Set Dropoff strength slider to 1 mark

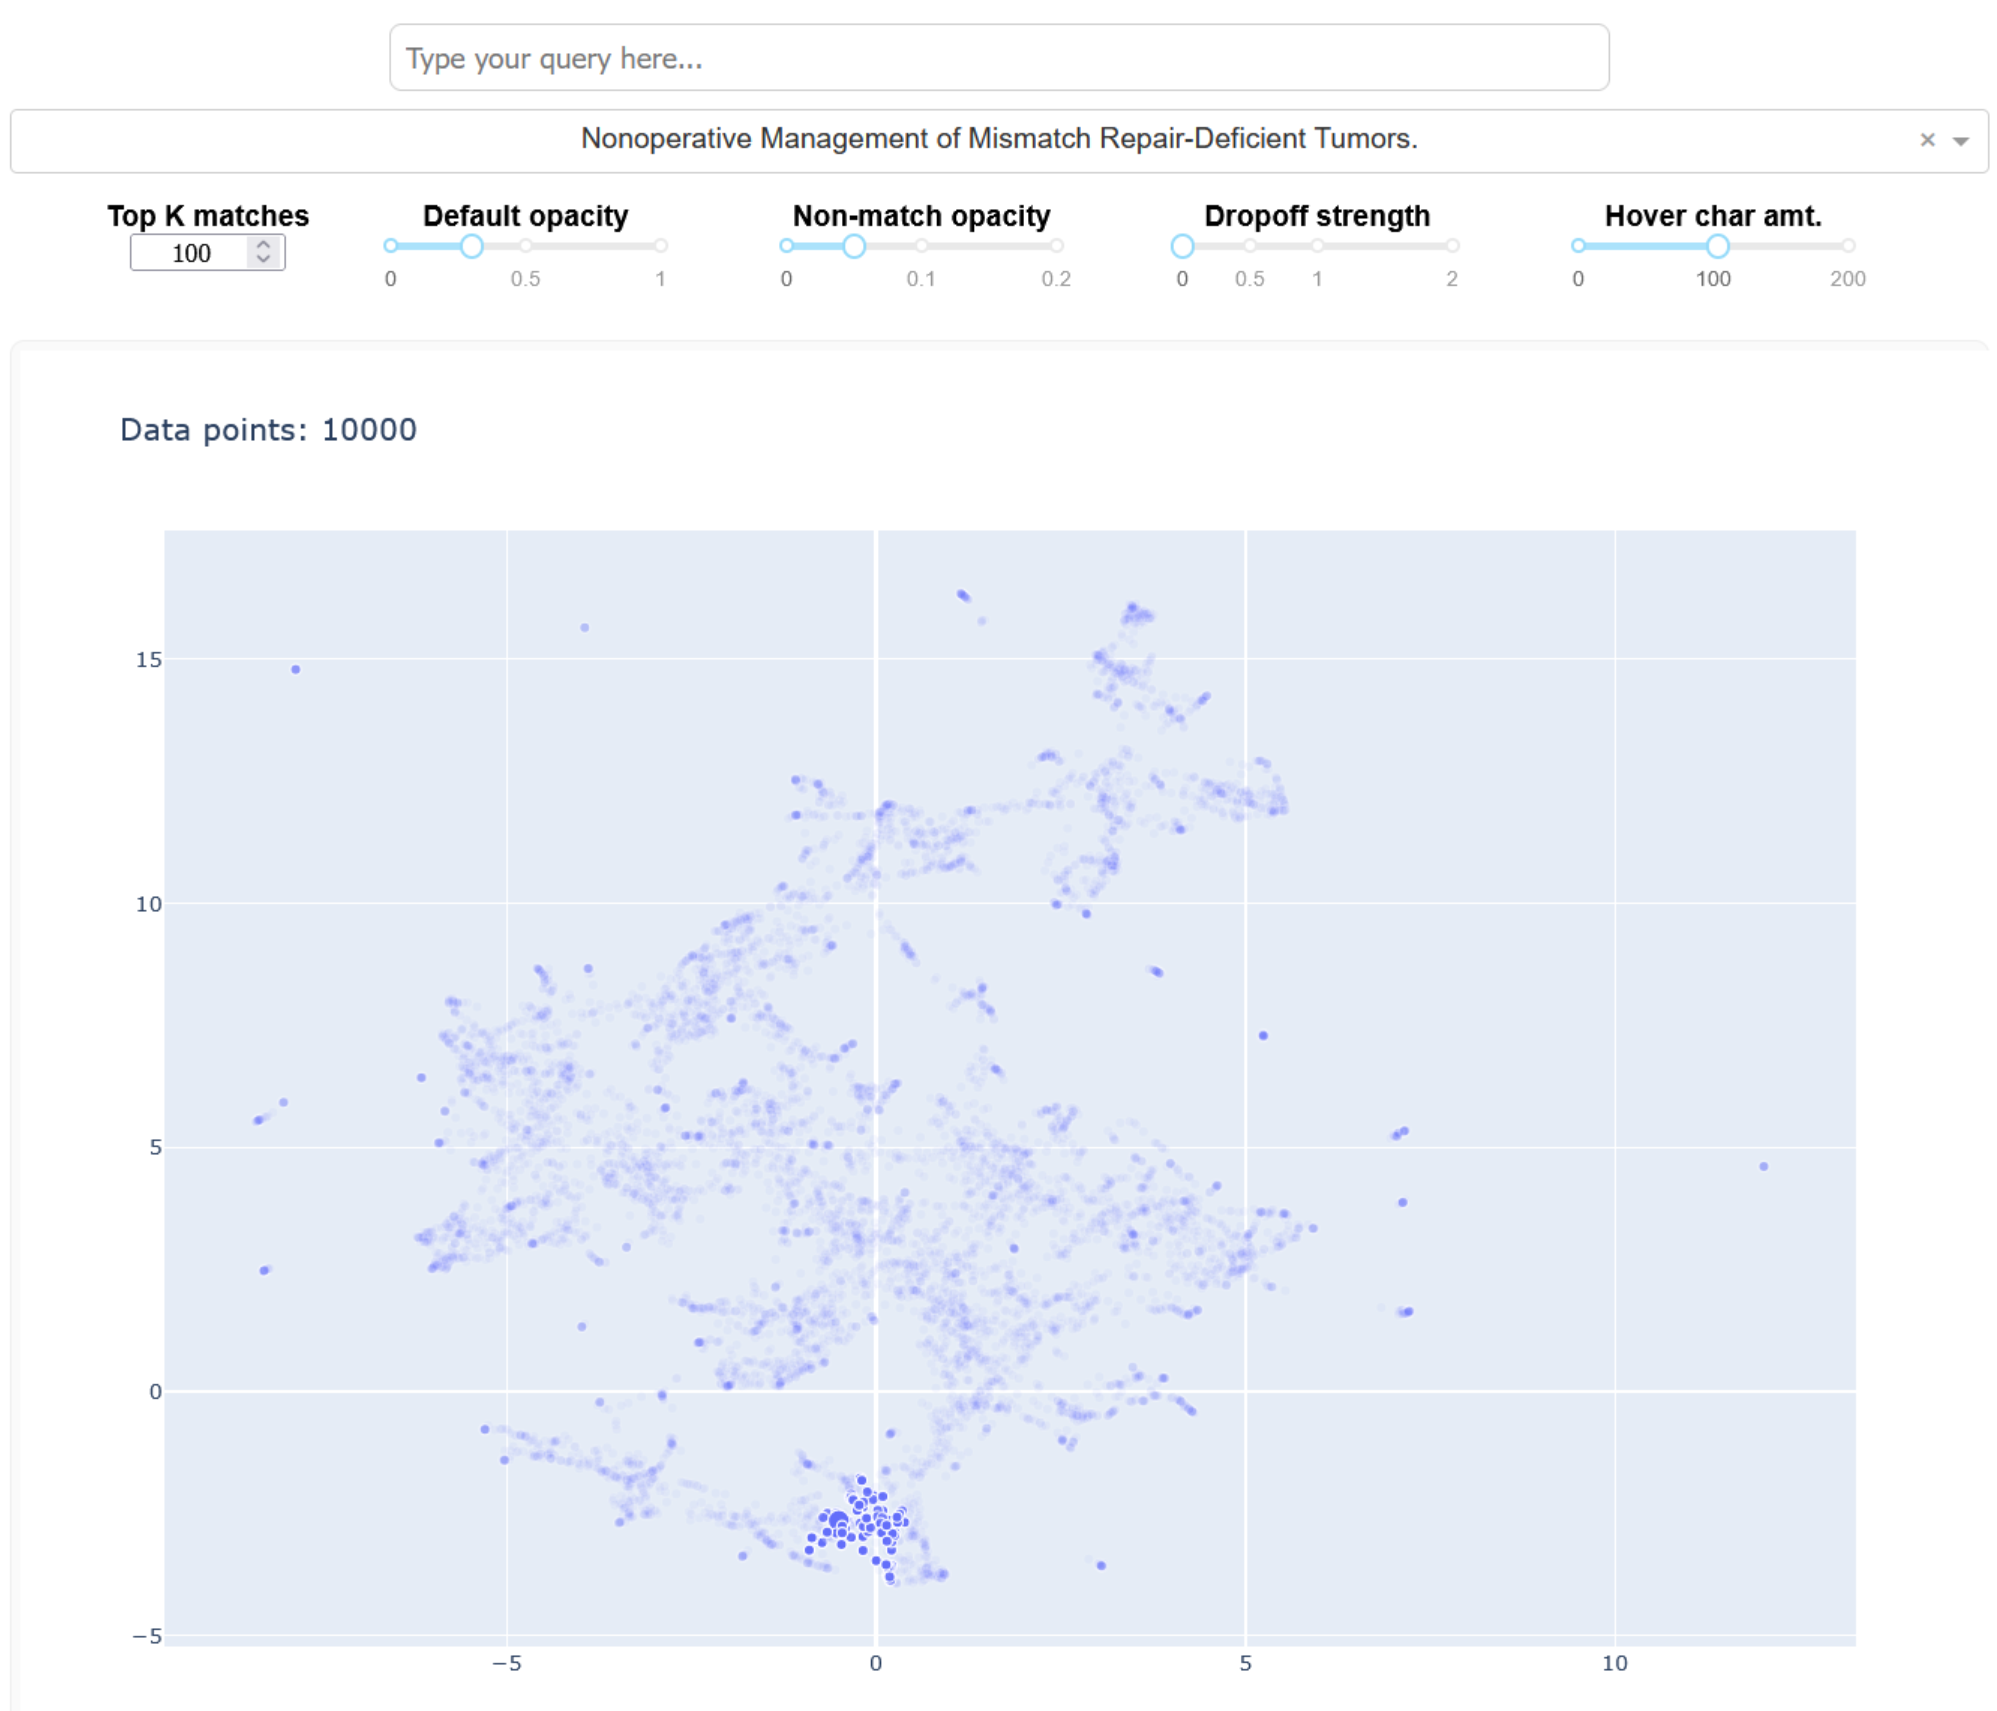[x=1317, y=246]
